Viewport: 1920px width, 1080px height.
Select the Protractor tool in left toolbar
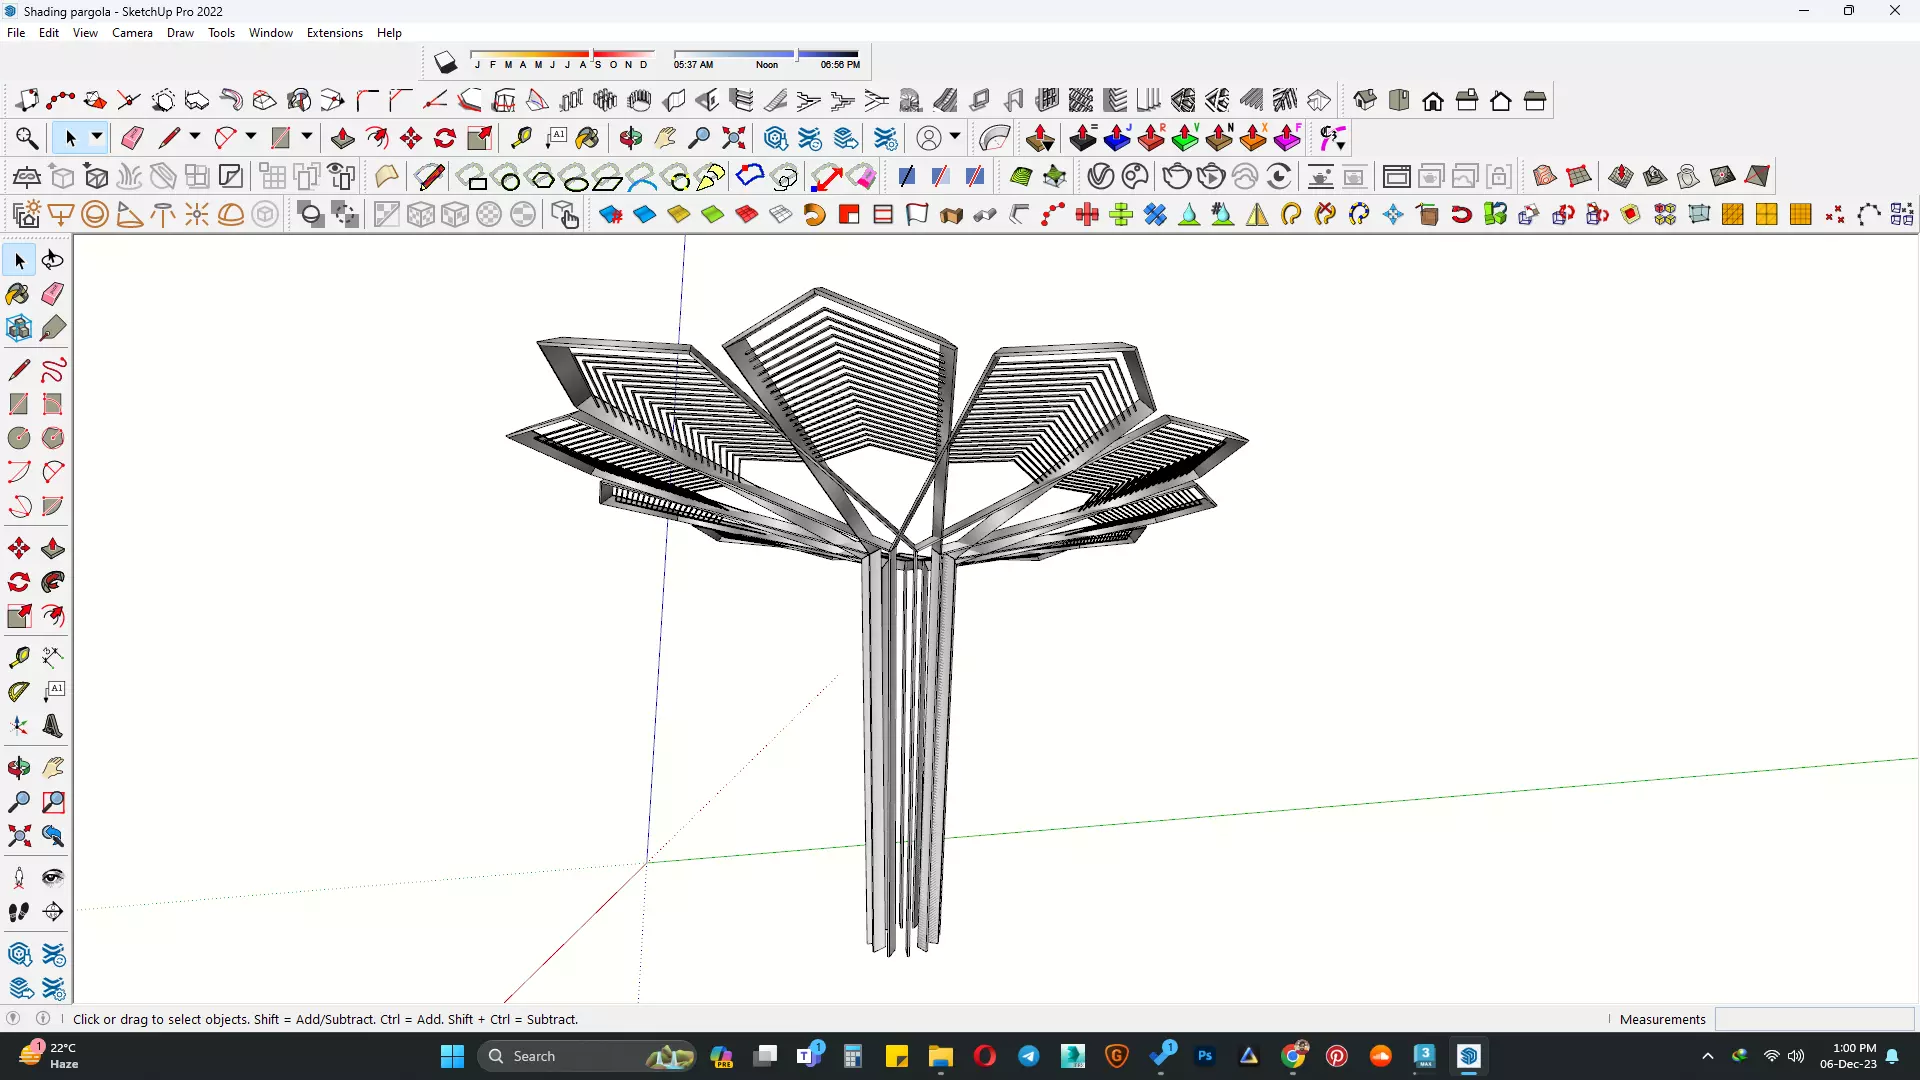[18, 691]
